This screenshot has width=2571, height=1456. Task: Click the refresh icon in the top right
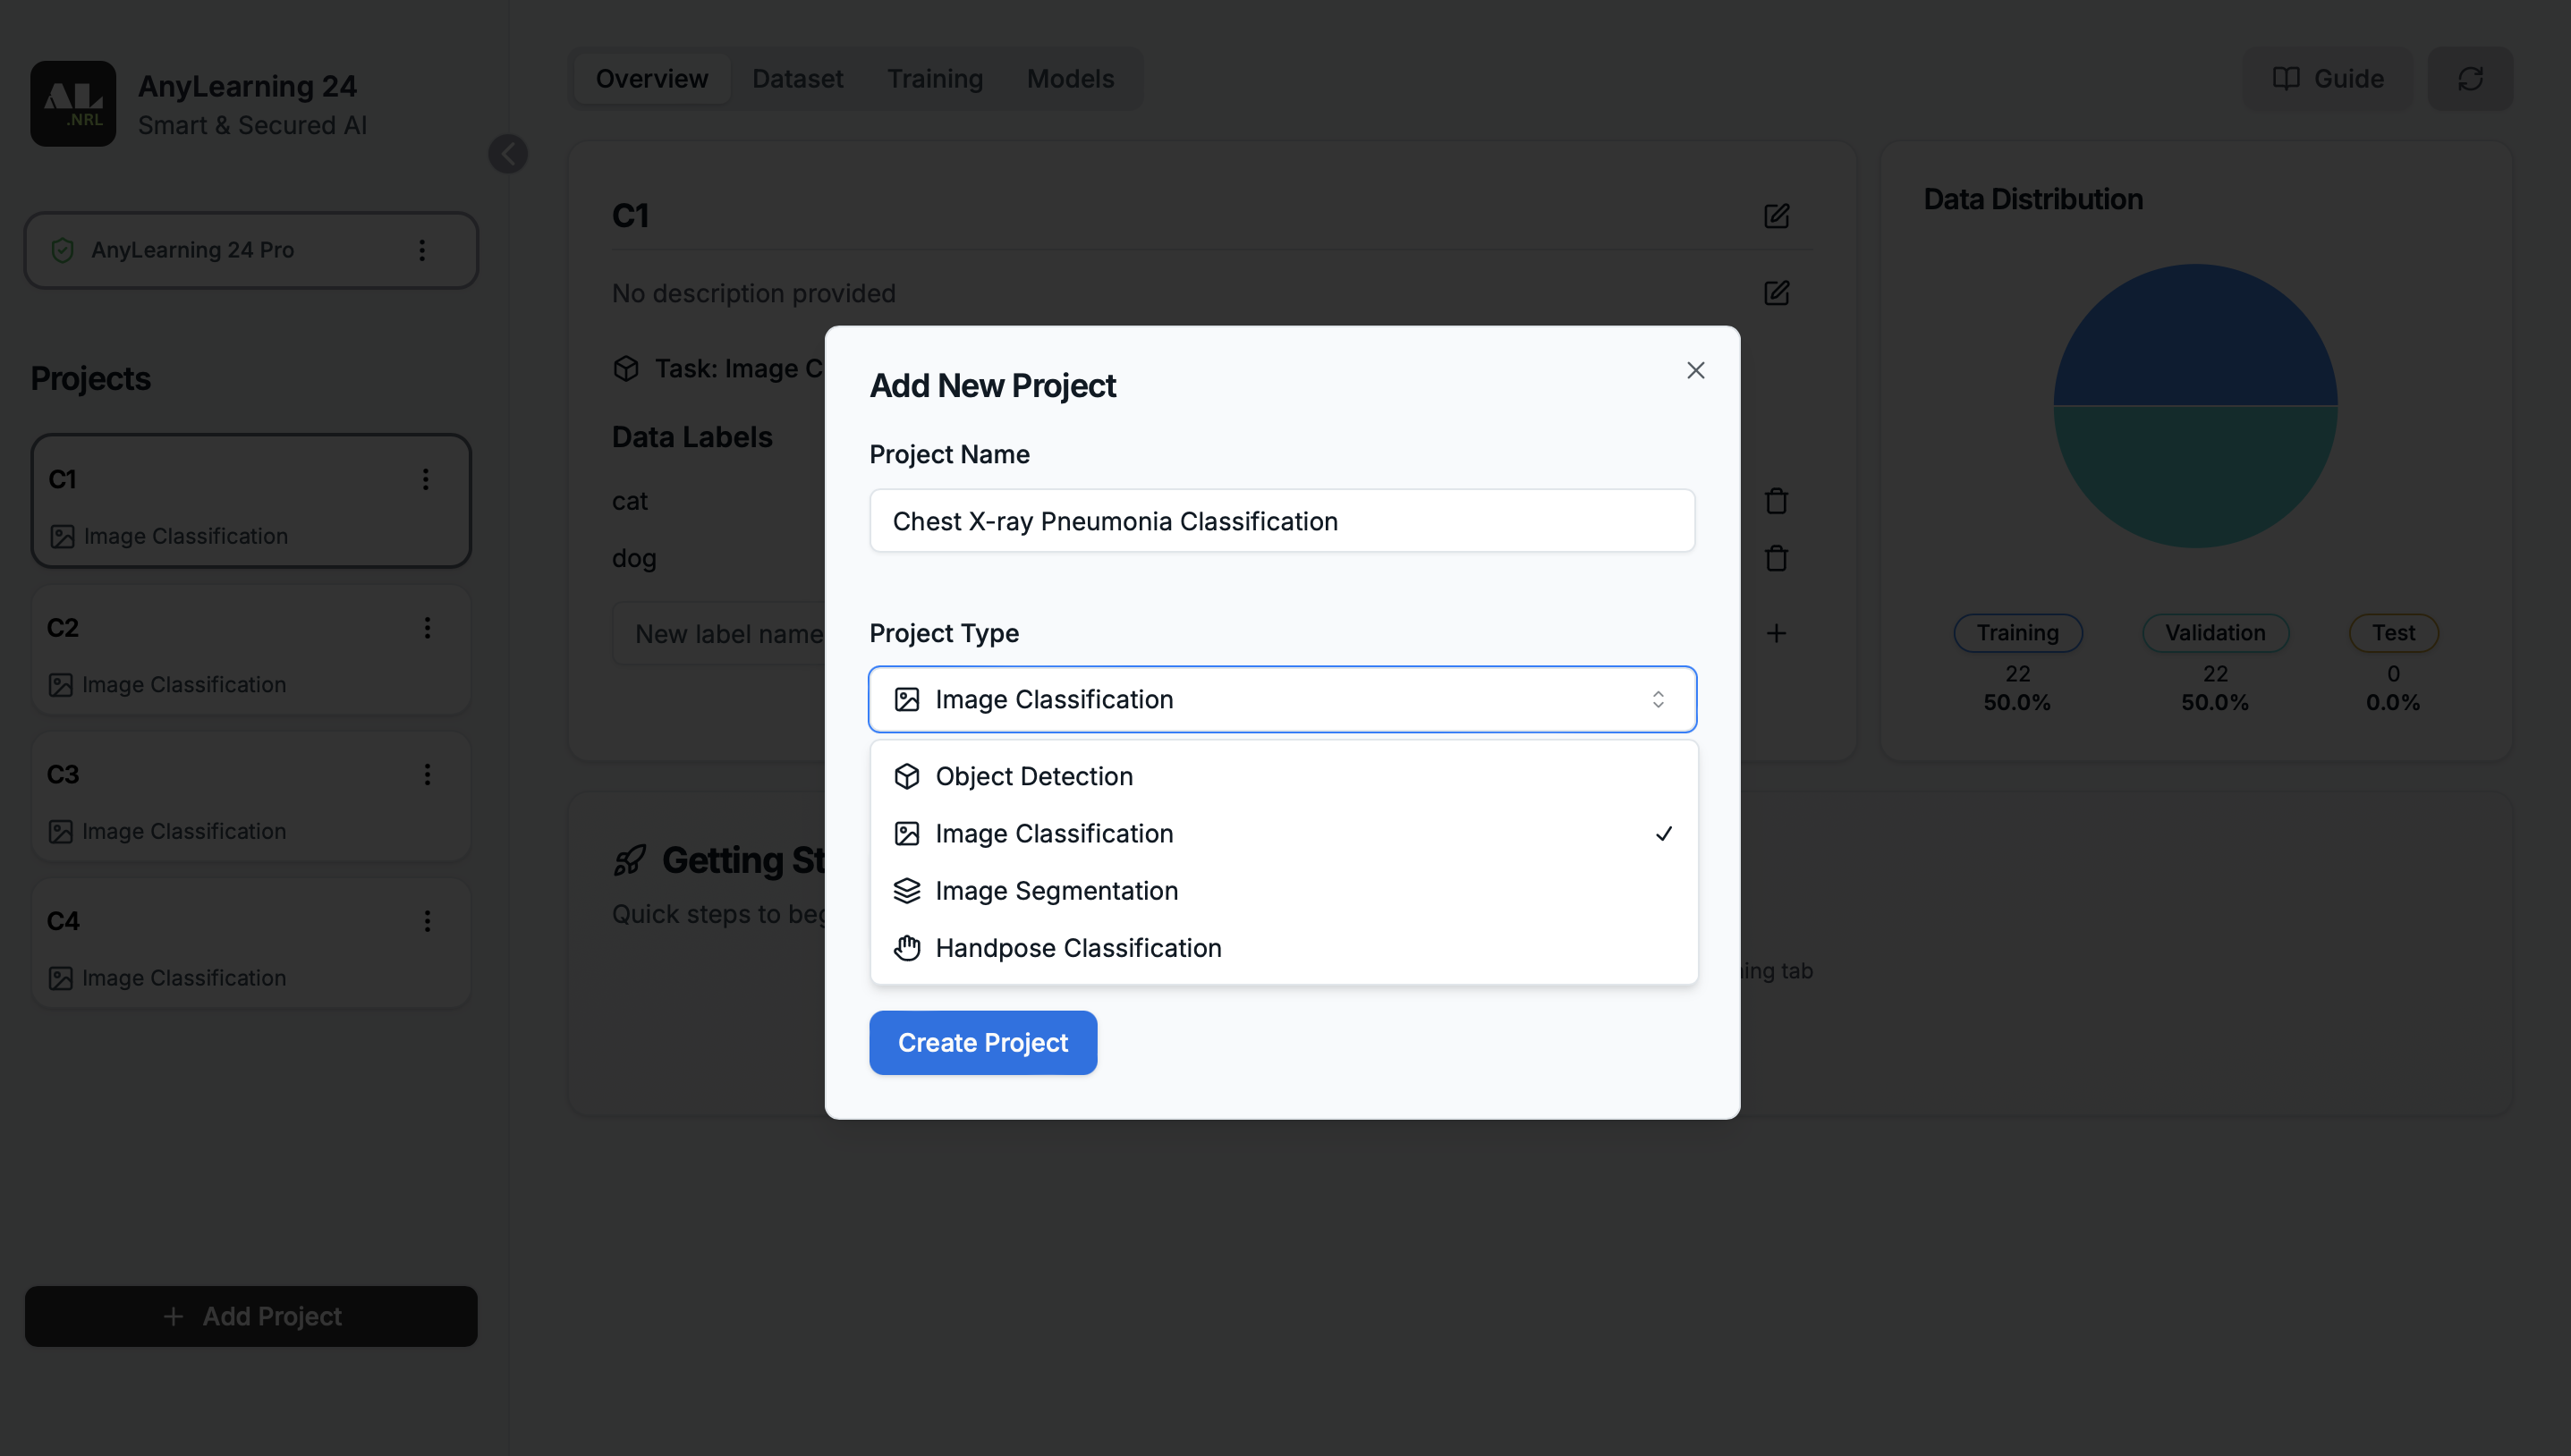point(2470,78)
